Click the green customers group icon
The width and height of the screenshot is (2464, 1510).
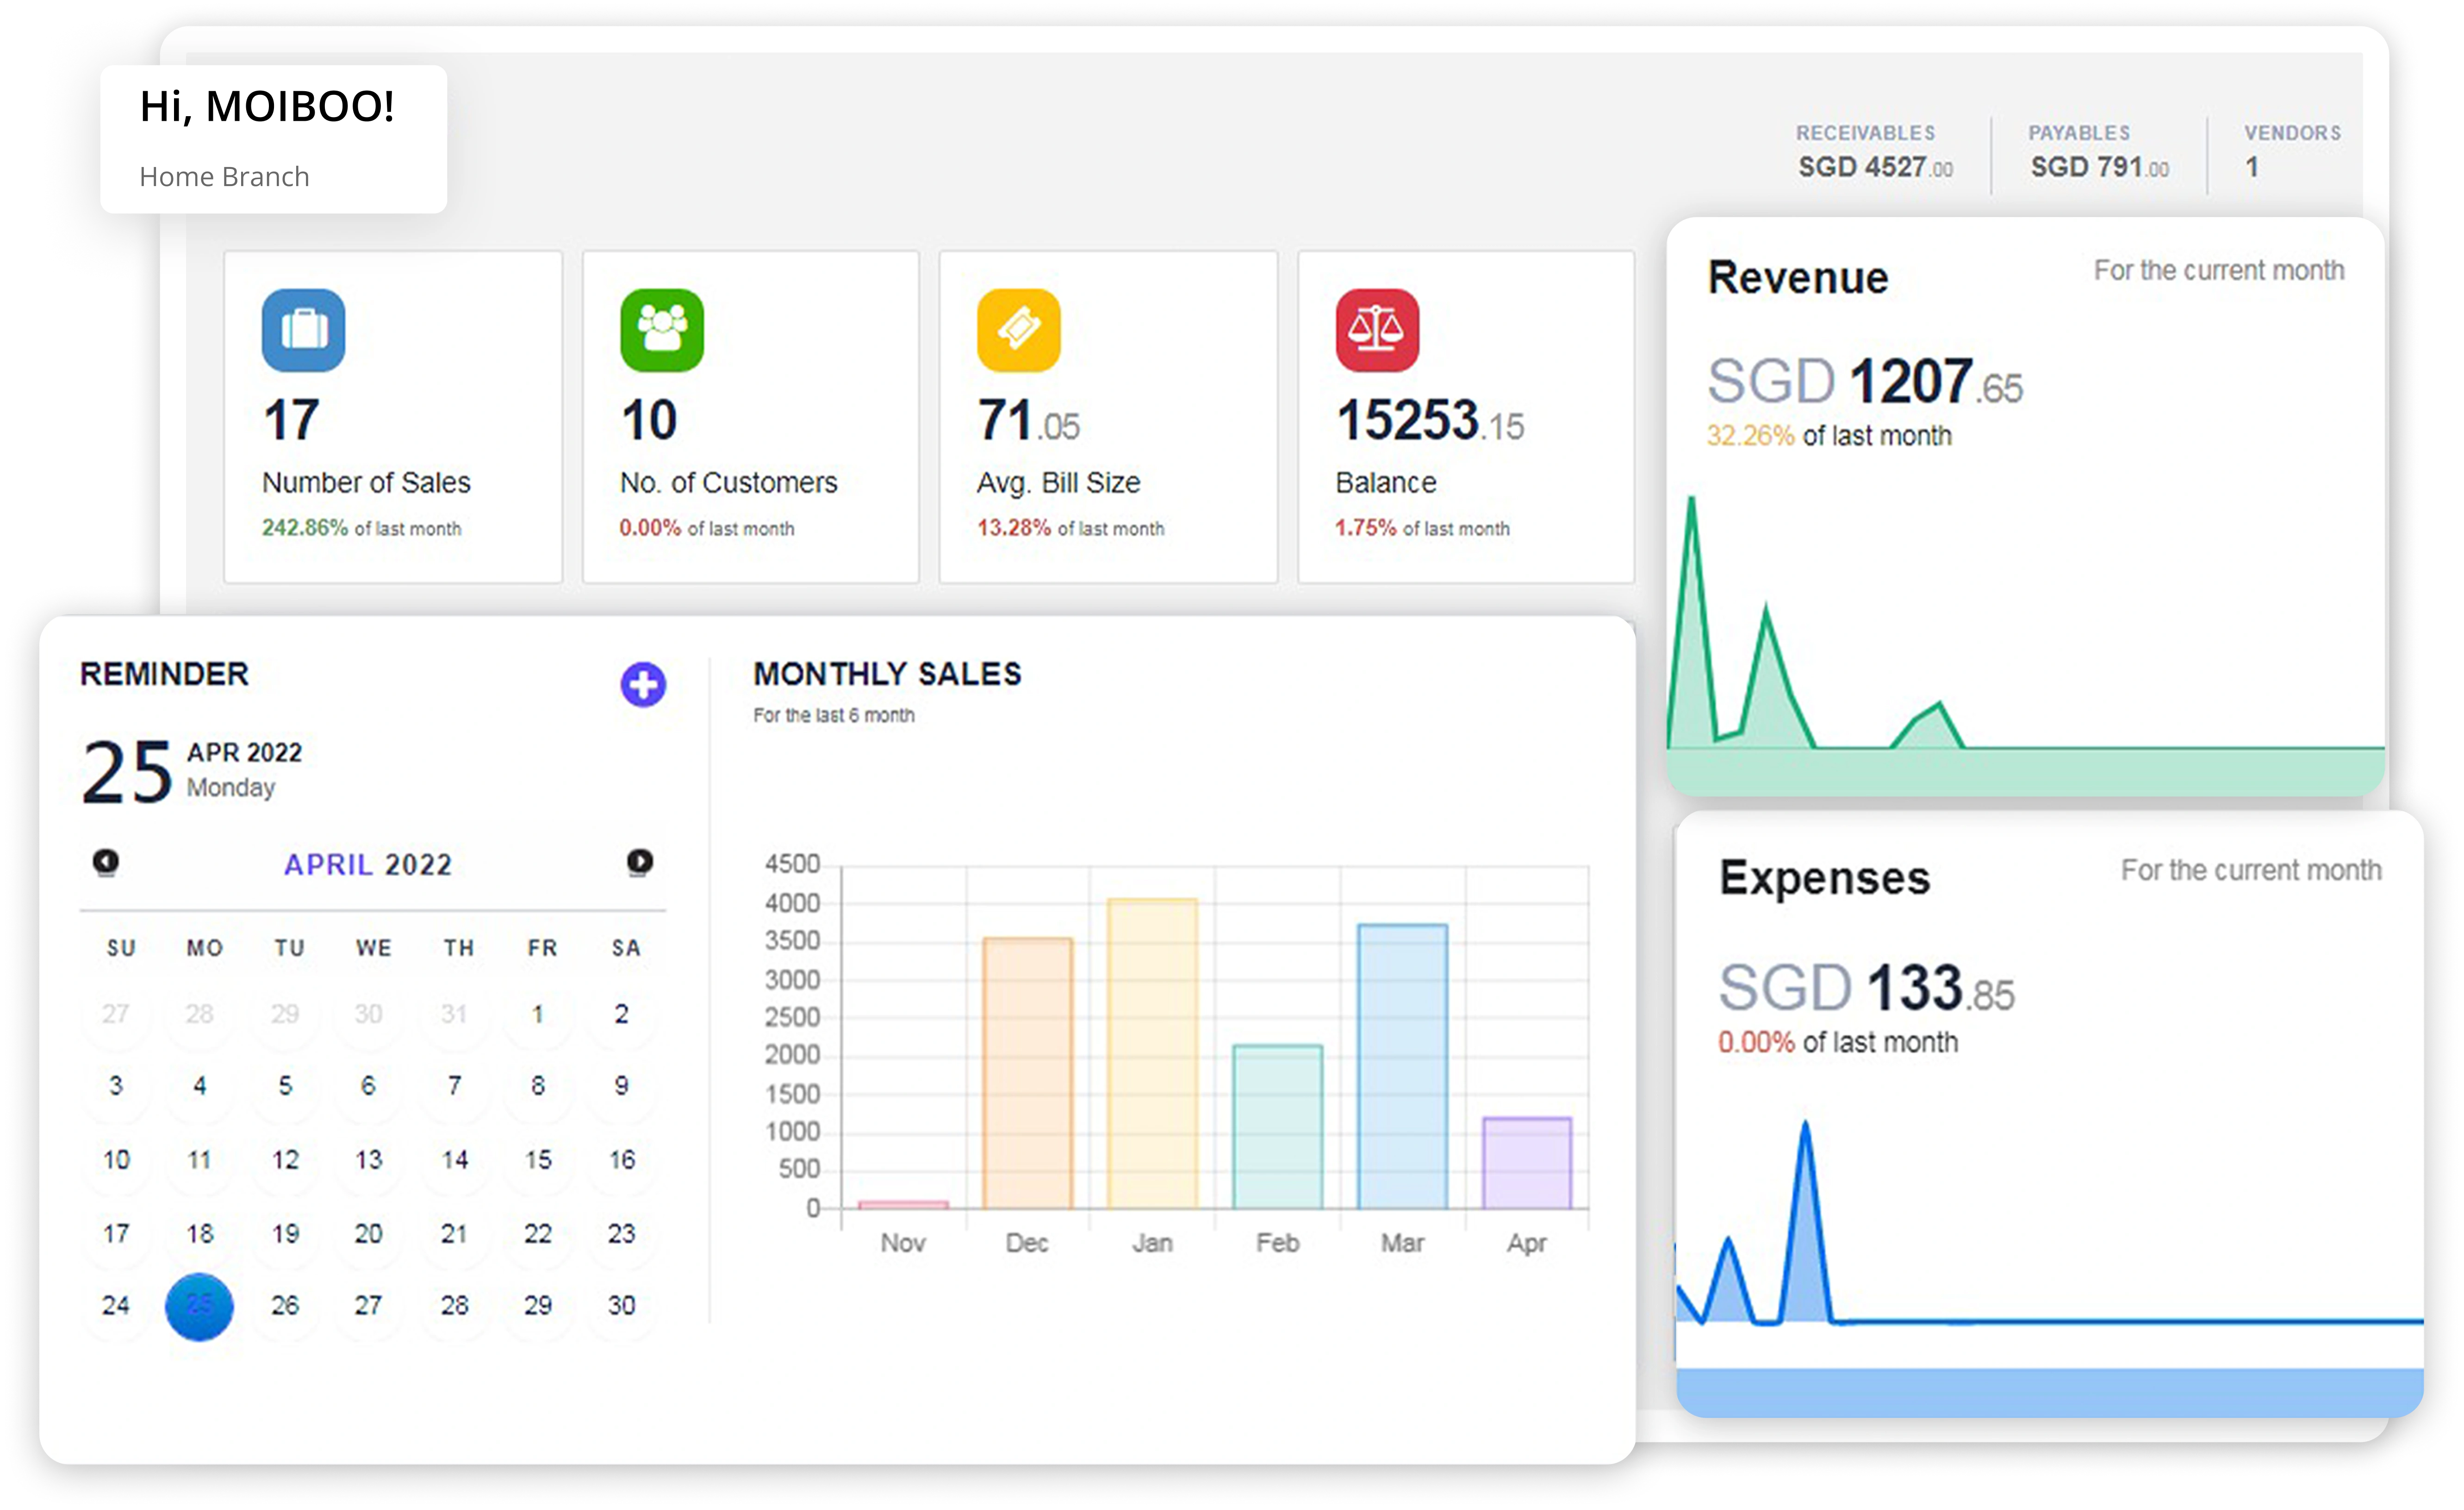click(x=661, y=330)
